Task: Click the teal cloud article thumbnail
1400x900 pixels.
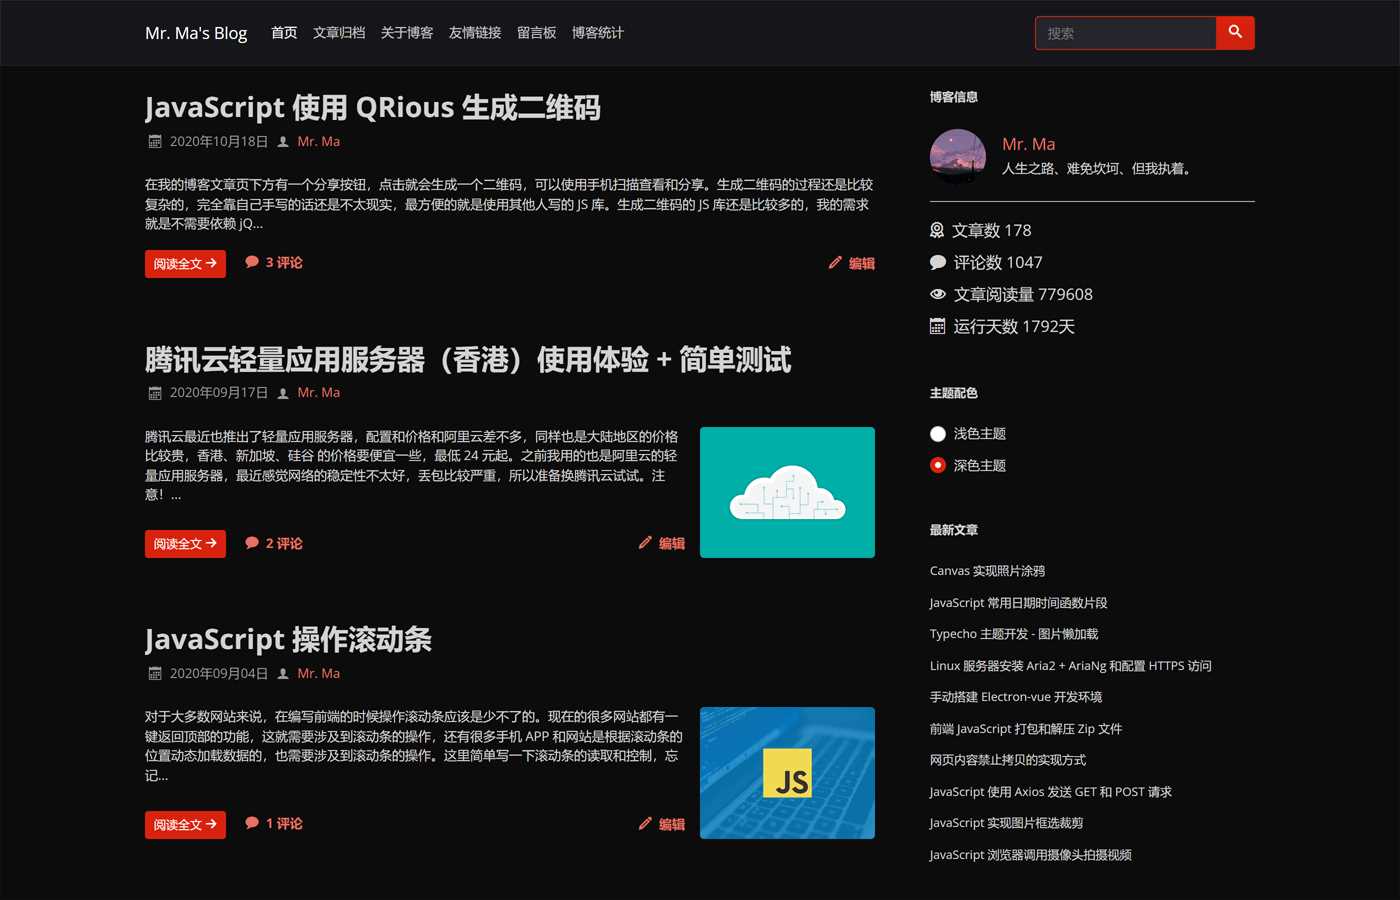Action: click(787, 492)
